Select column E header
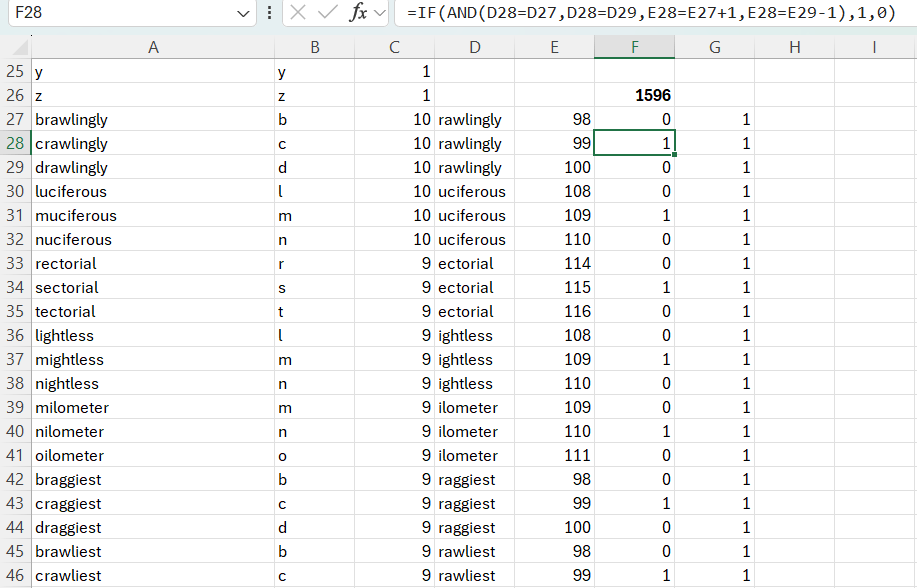The height and width of the screenshot is (588, 917). pos(554,47)
